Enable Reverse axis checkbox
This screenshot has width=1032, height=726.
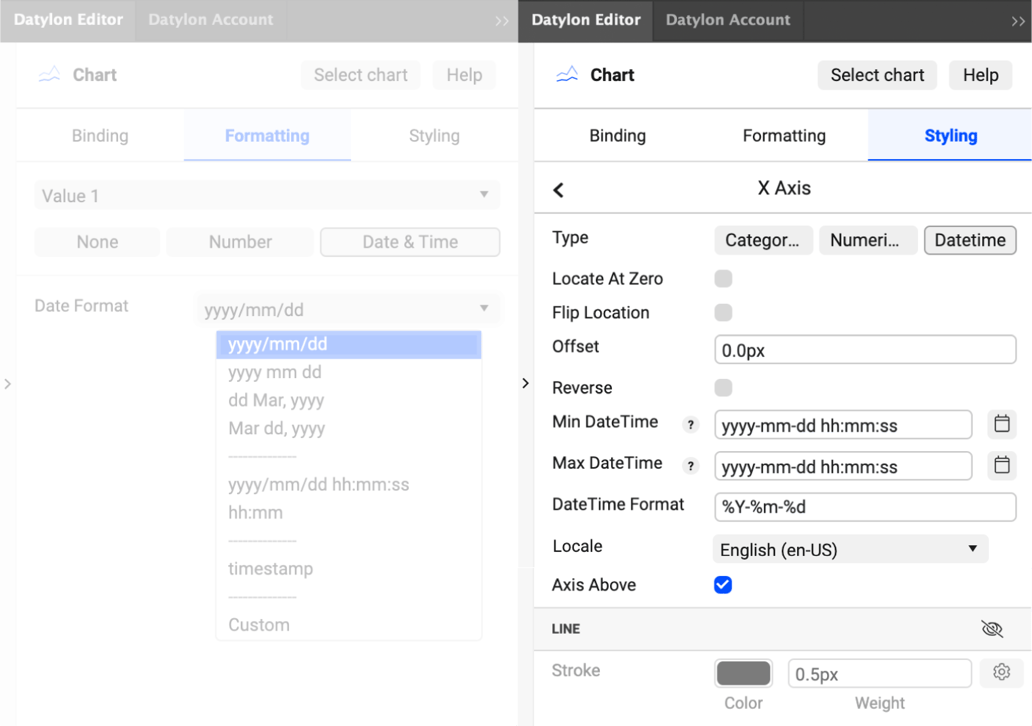(723, 388)
